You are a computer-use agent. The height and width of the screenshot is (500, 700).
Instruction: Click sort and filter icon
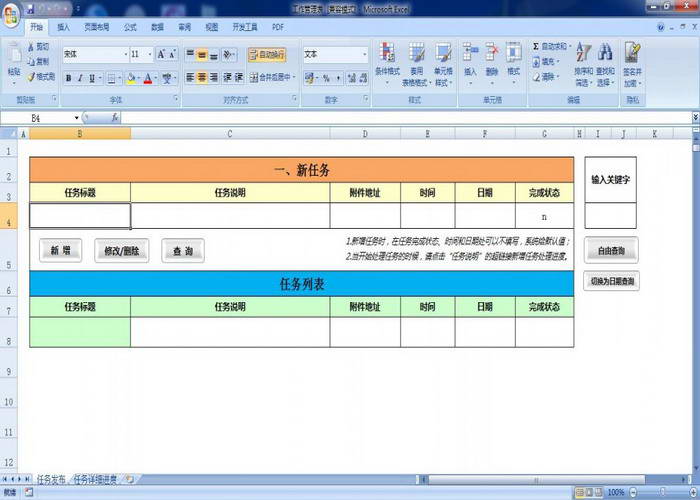[x=583, y=53]
